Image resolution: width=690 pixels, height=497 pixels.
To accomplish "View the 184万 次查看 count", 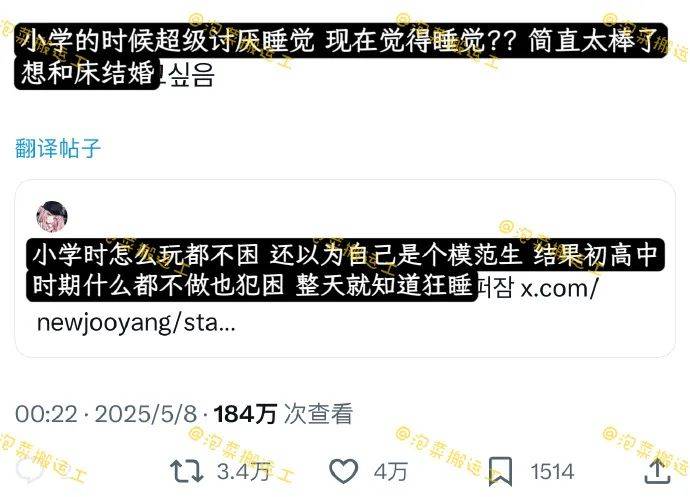I will (x=283, y=413).
